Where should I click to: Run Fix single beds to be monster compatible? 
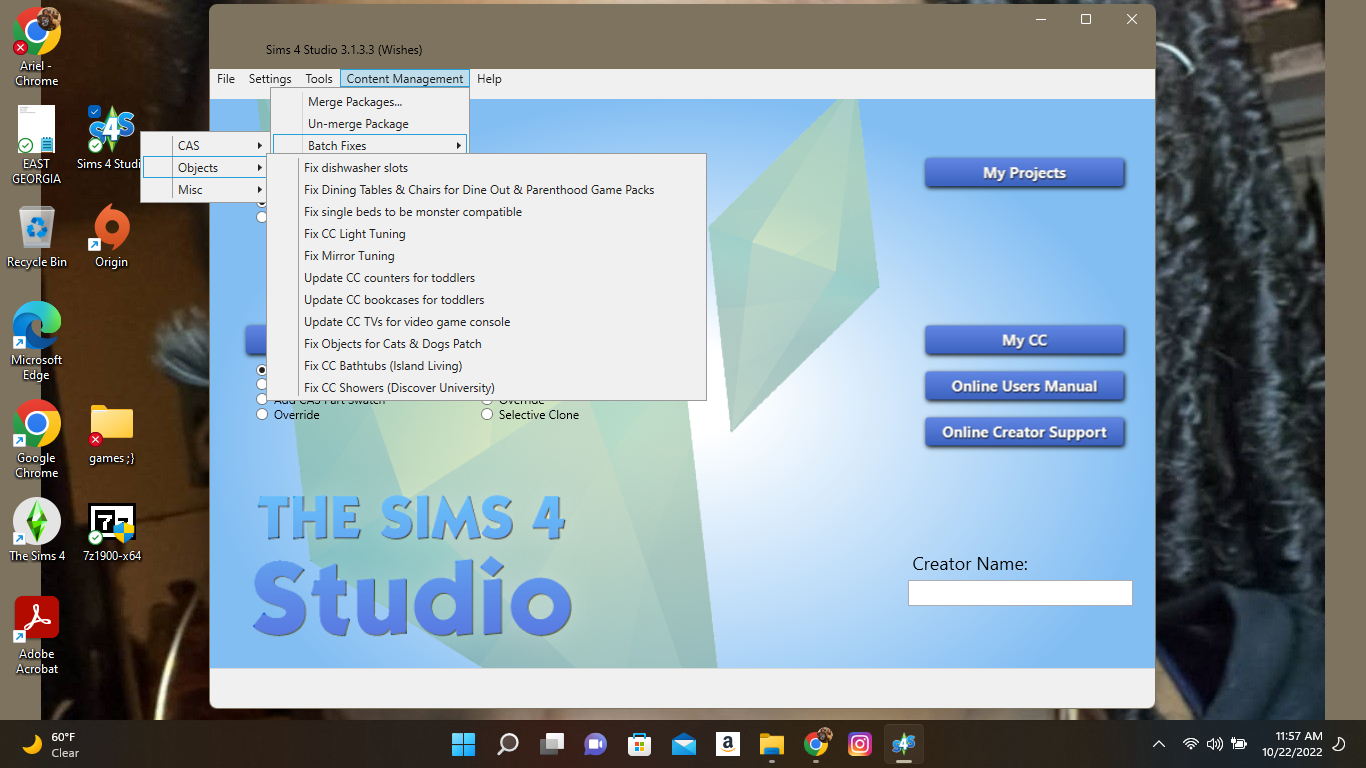tap(487, 212)
